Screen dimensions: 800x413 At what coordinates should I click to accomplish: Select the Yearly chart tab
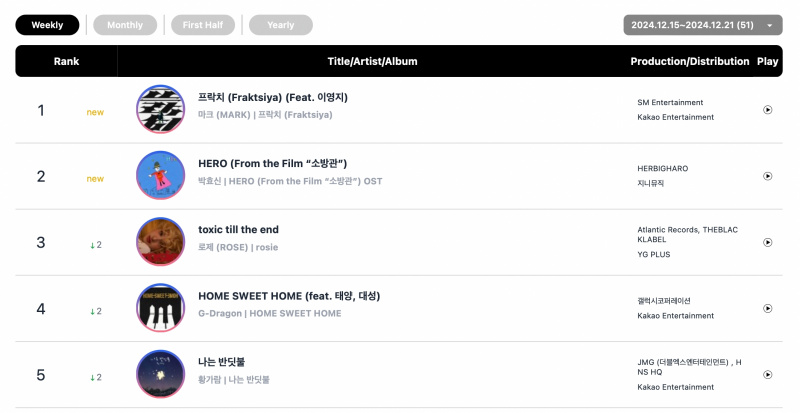pyautogui.click(x=281, y=25)
